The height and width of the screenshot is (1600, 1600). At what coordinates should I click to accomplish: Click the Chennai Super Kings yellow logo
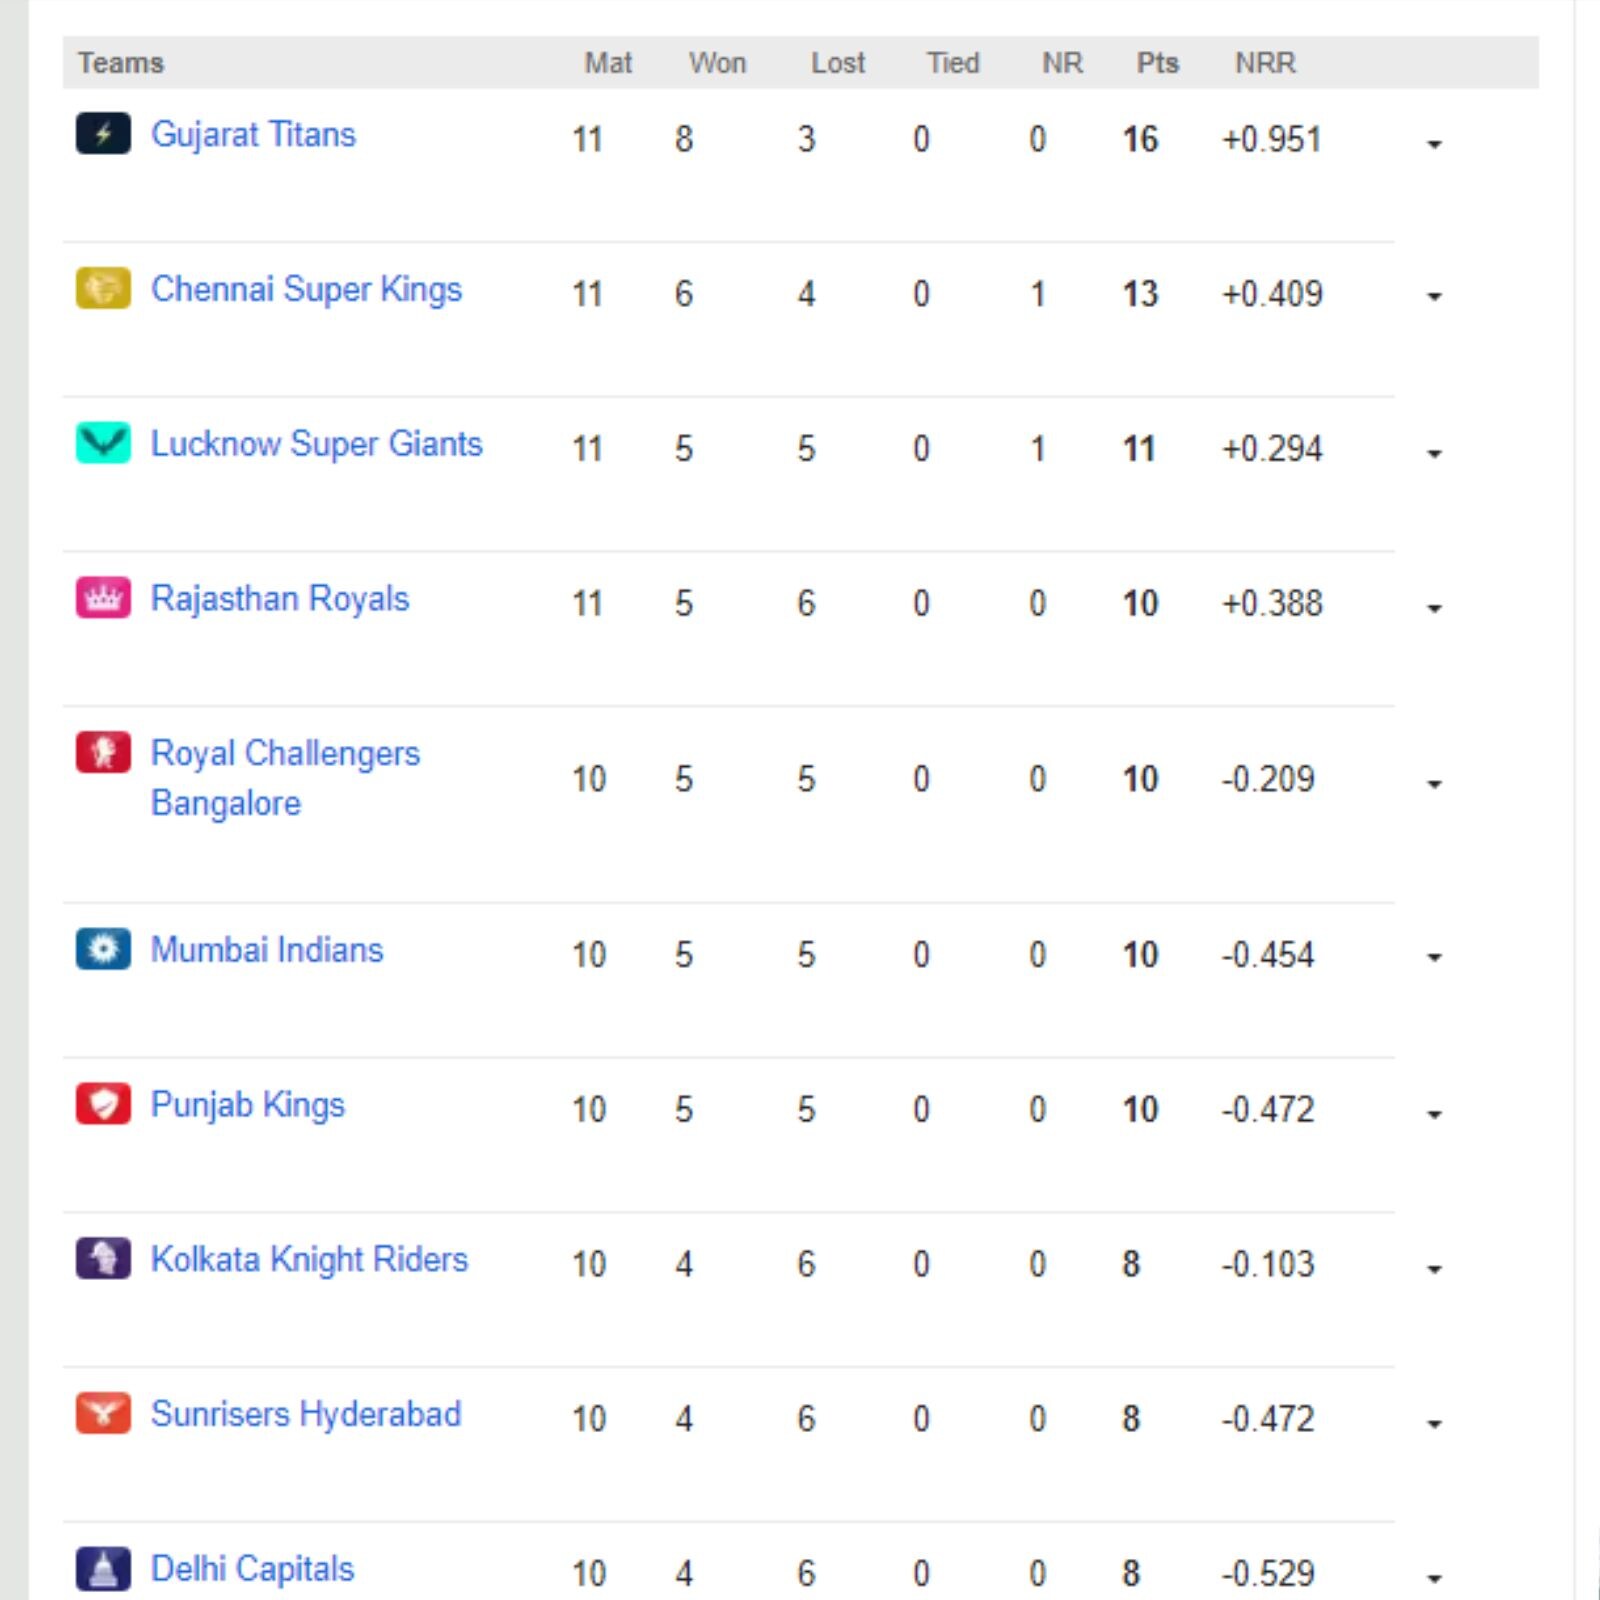click(x=103, y=288)
